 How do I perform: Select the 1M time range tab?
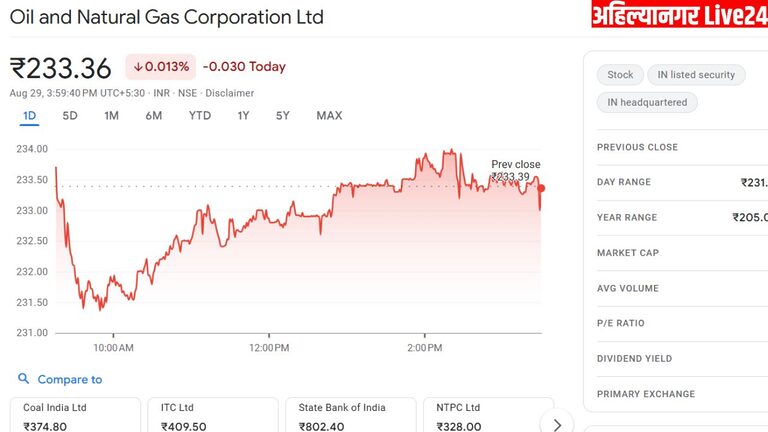[111, 116]
